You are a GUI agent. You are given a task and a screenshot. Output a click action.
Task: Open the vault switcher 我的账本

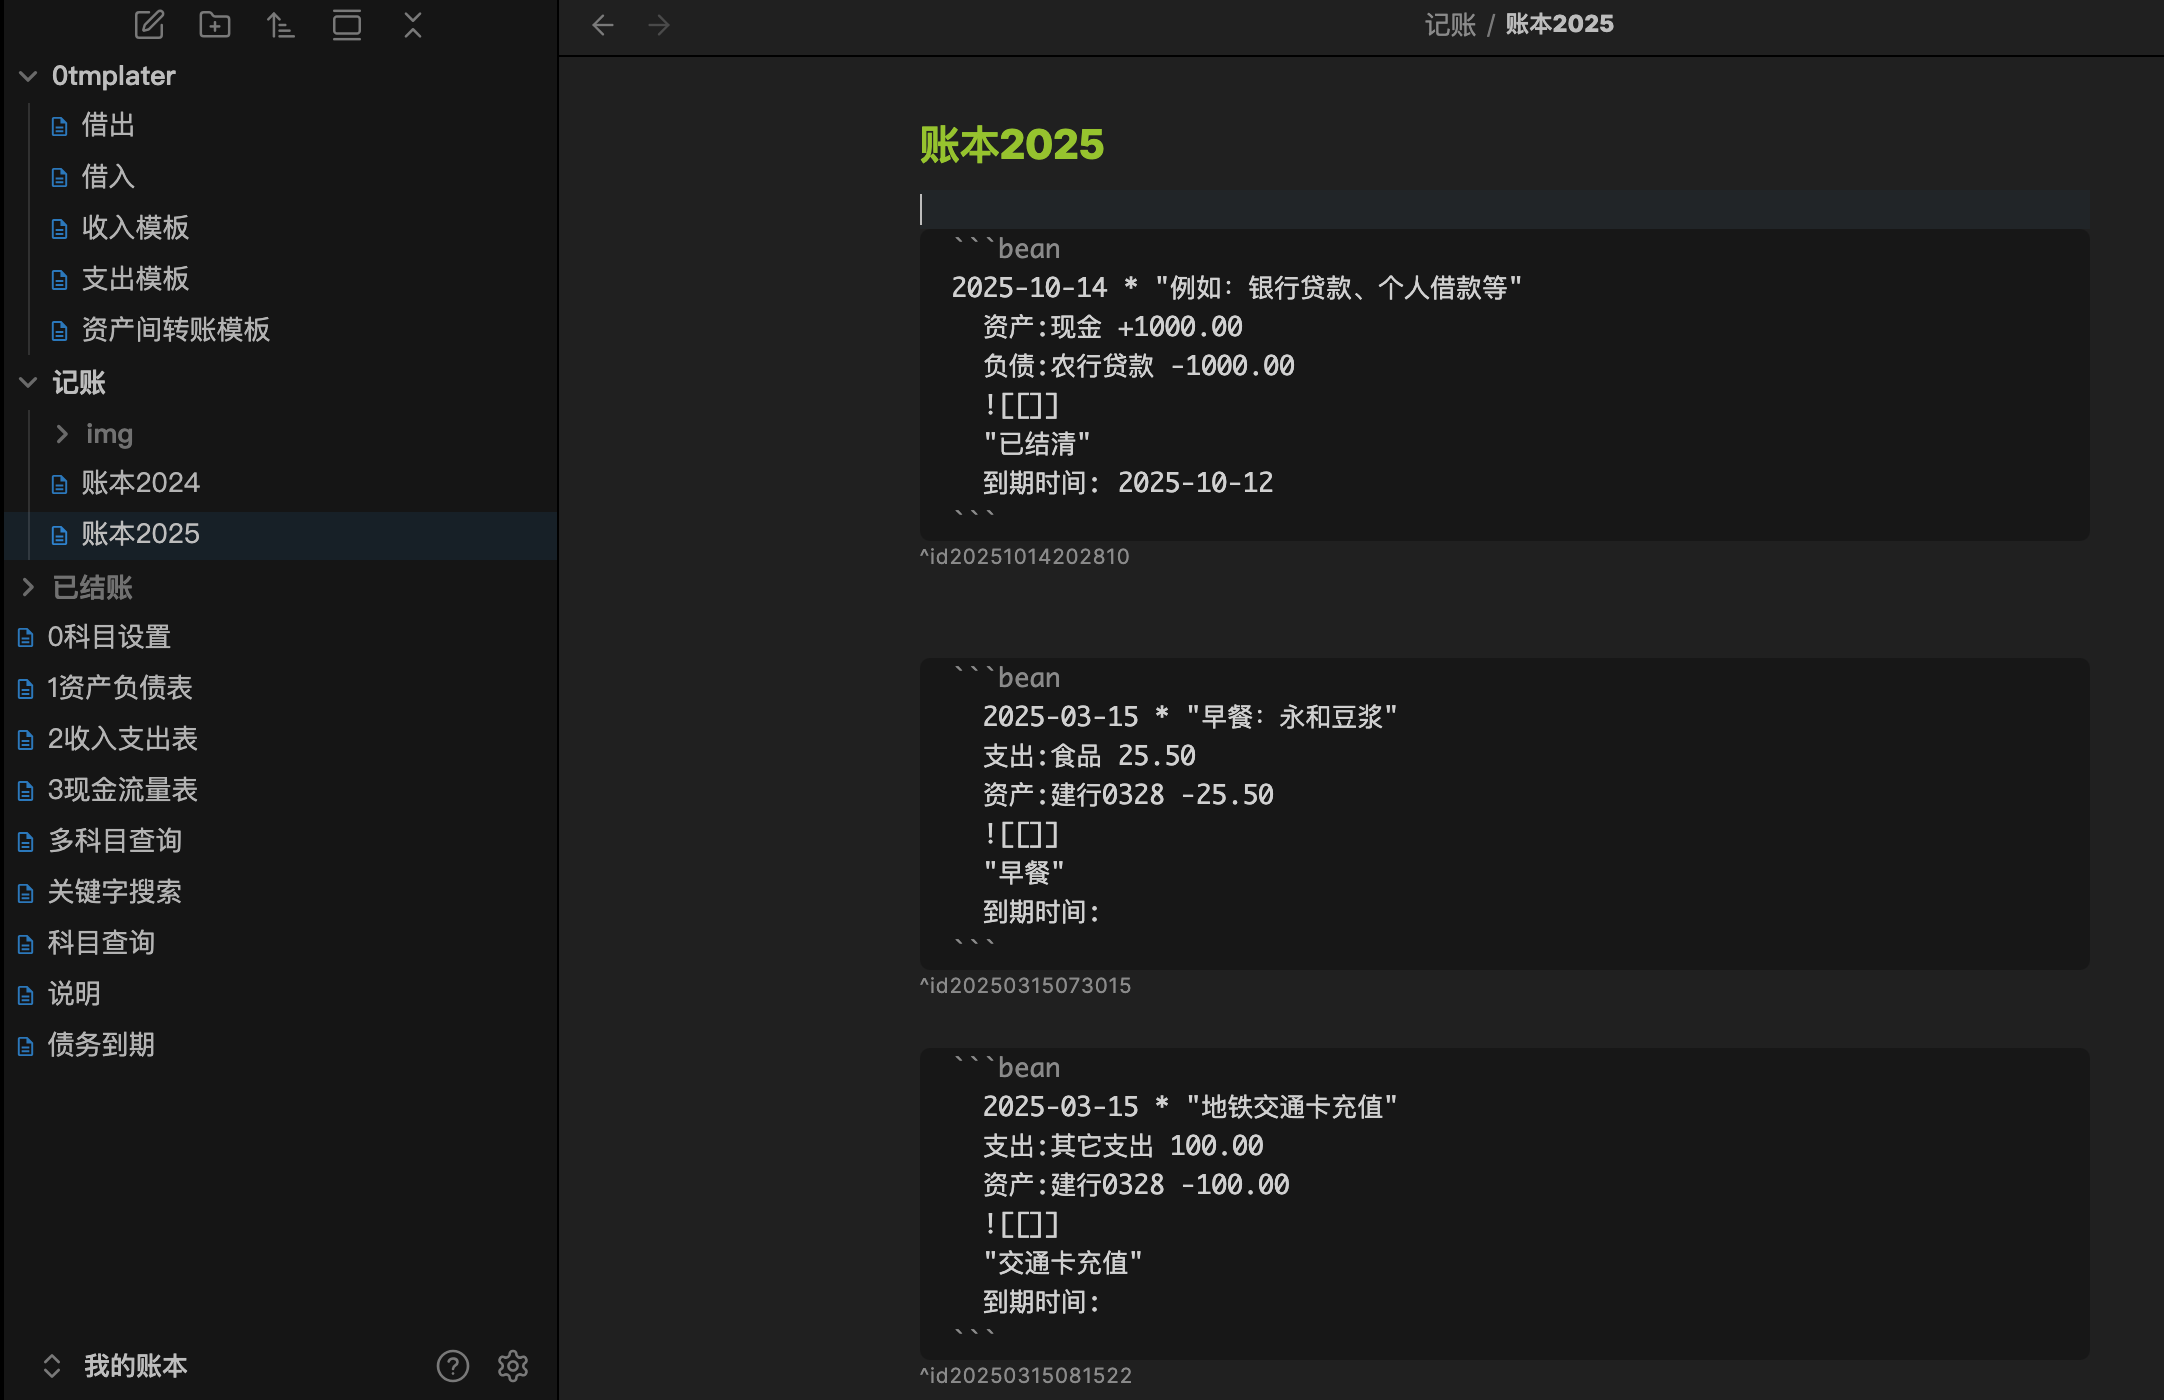click(115, 1366)
